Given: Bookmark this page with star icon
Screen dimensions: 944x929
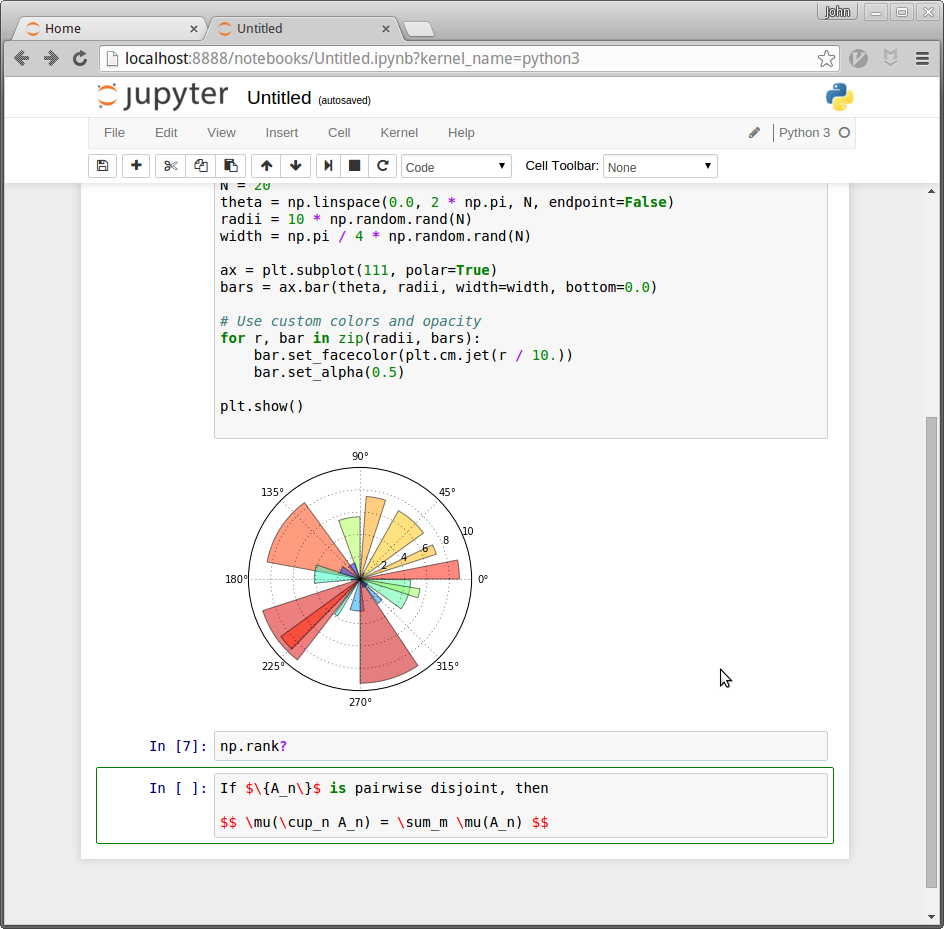Looking at the screenshot, I should [x=826, y=59].
